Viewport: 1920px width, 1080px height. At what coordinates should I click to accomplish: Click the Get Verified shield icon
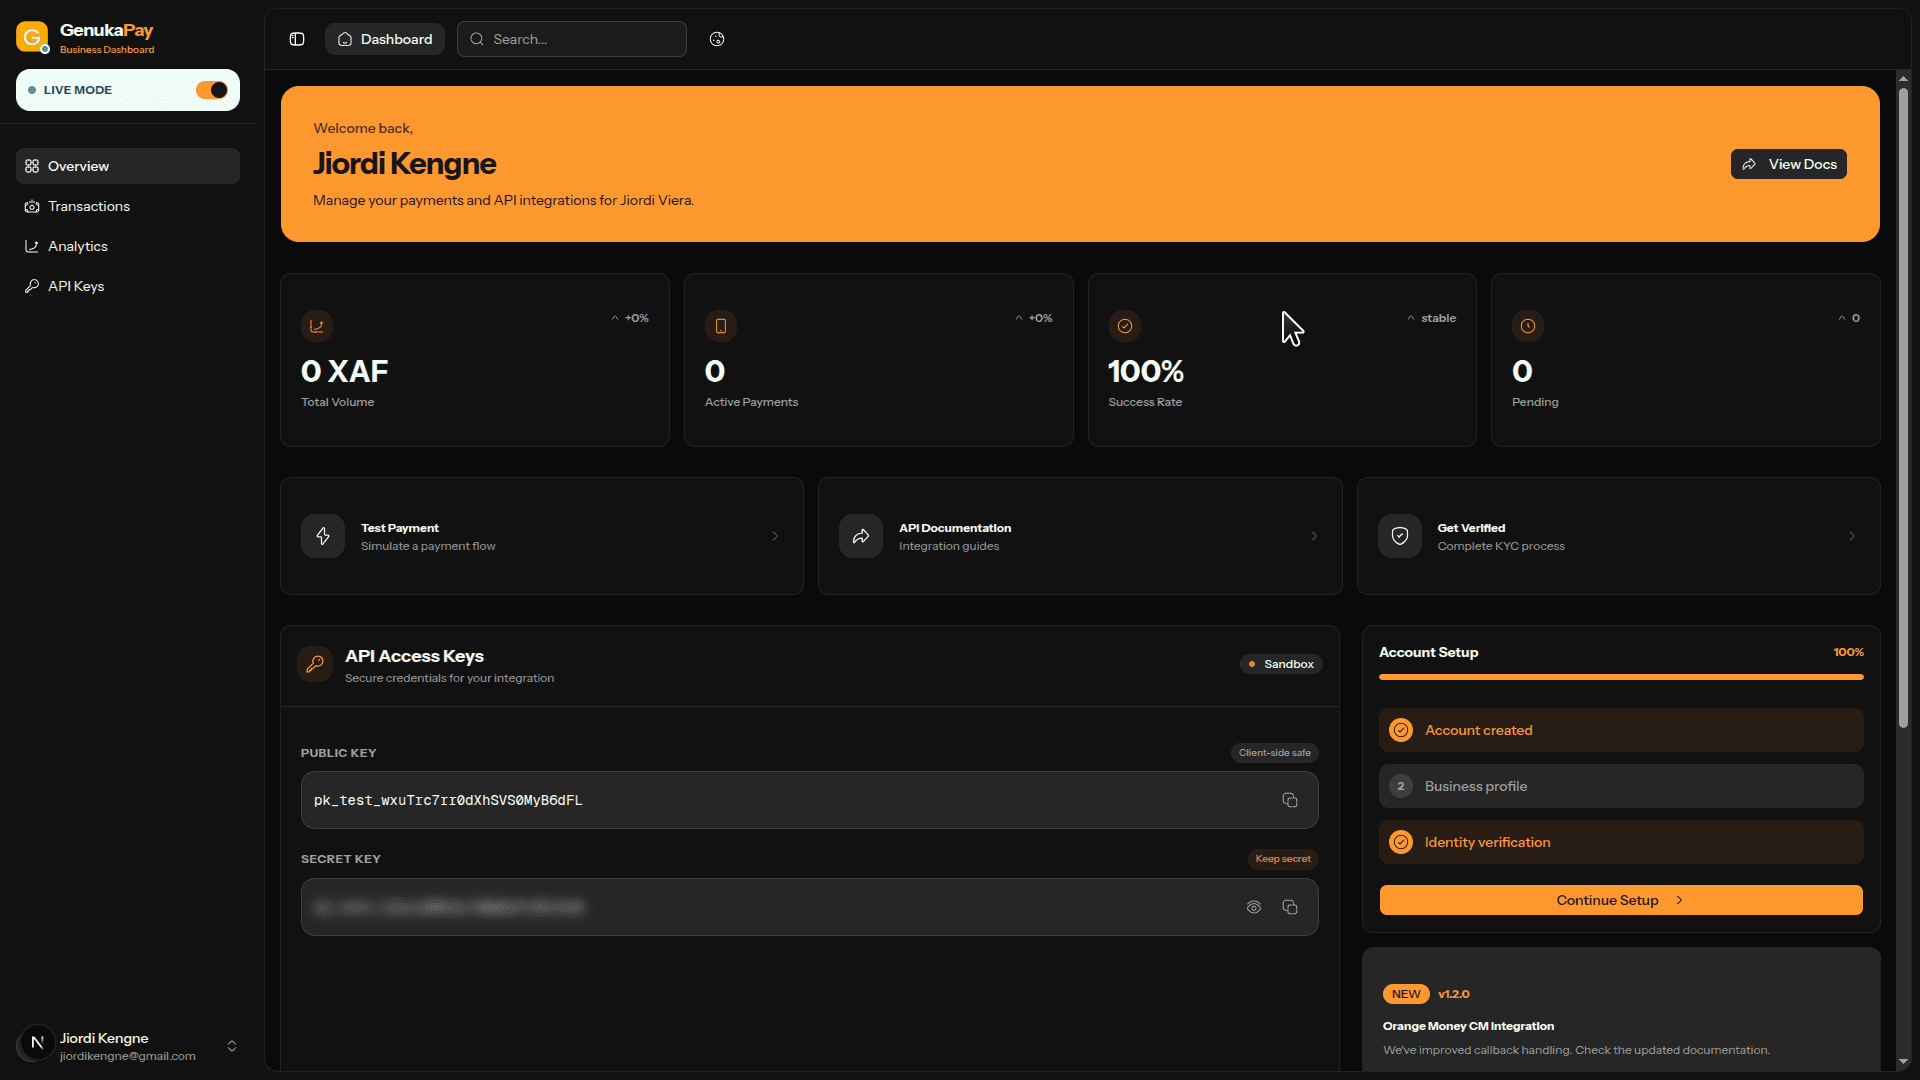pyautogui.click(x=1400, y=536)
